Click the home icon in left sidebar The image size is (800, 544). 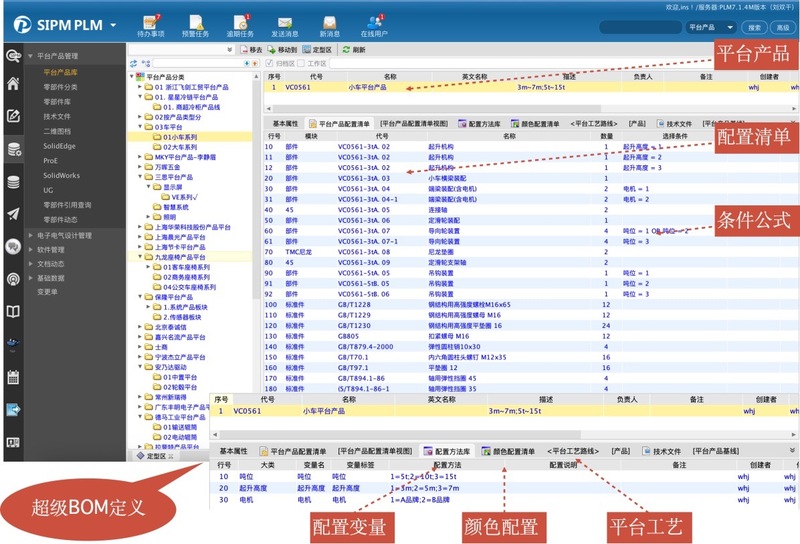[13, 84]
